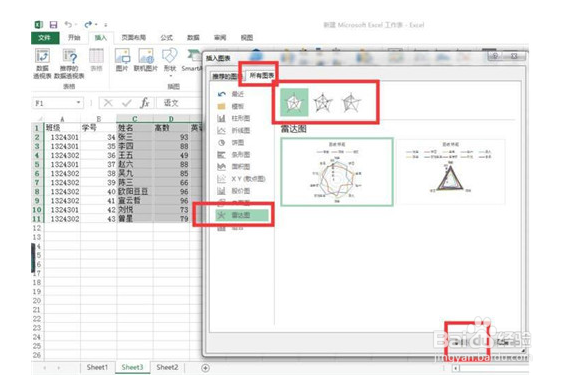This screenshot has height=377, width=565.
Task: Expand the Name Box dropdown arrow
Action: coord(78,103)
